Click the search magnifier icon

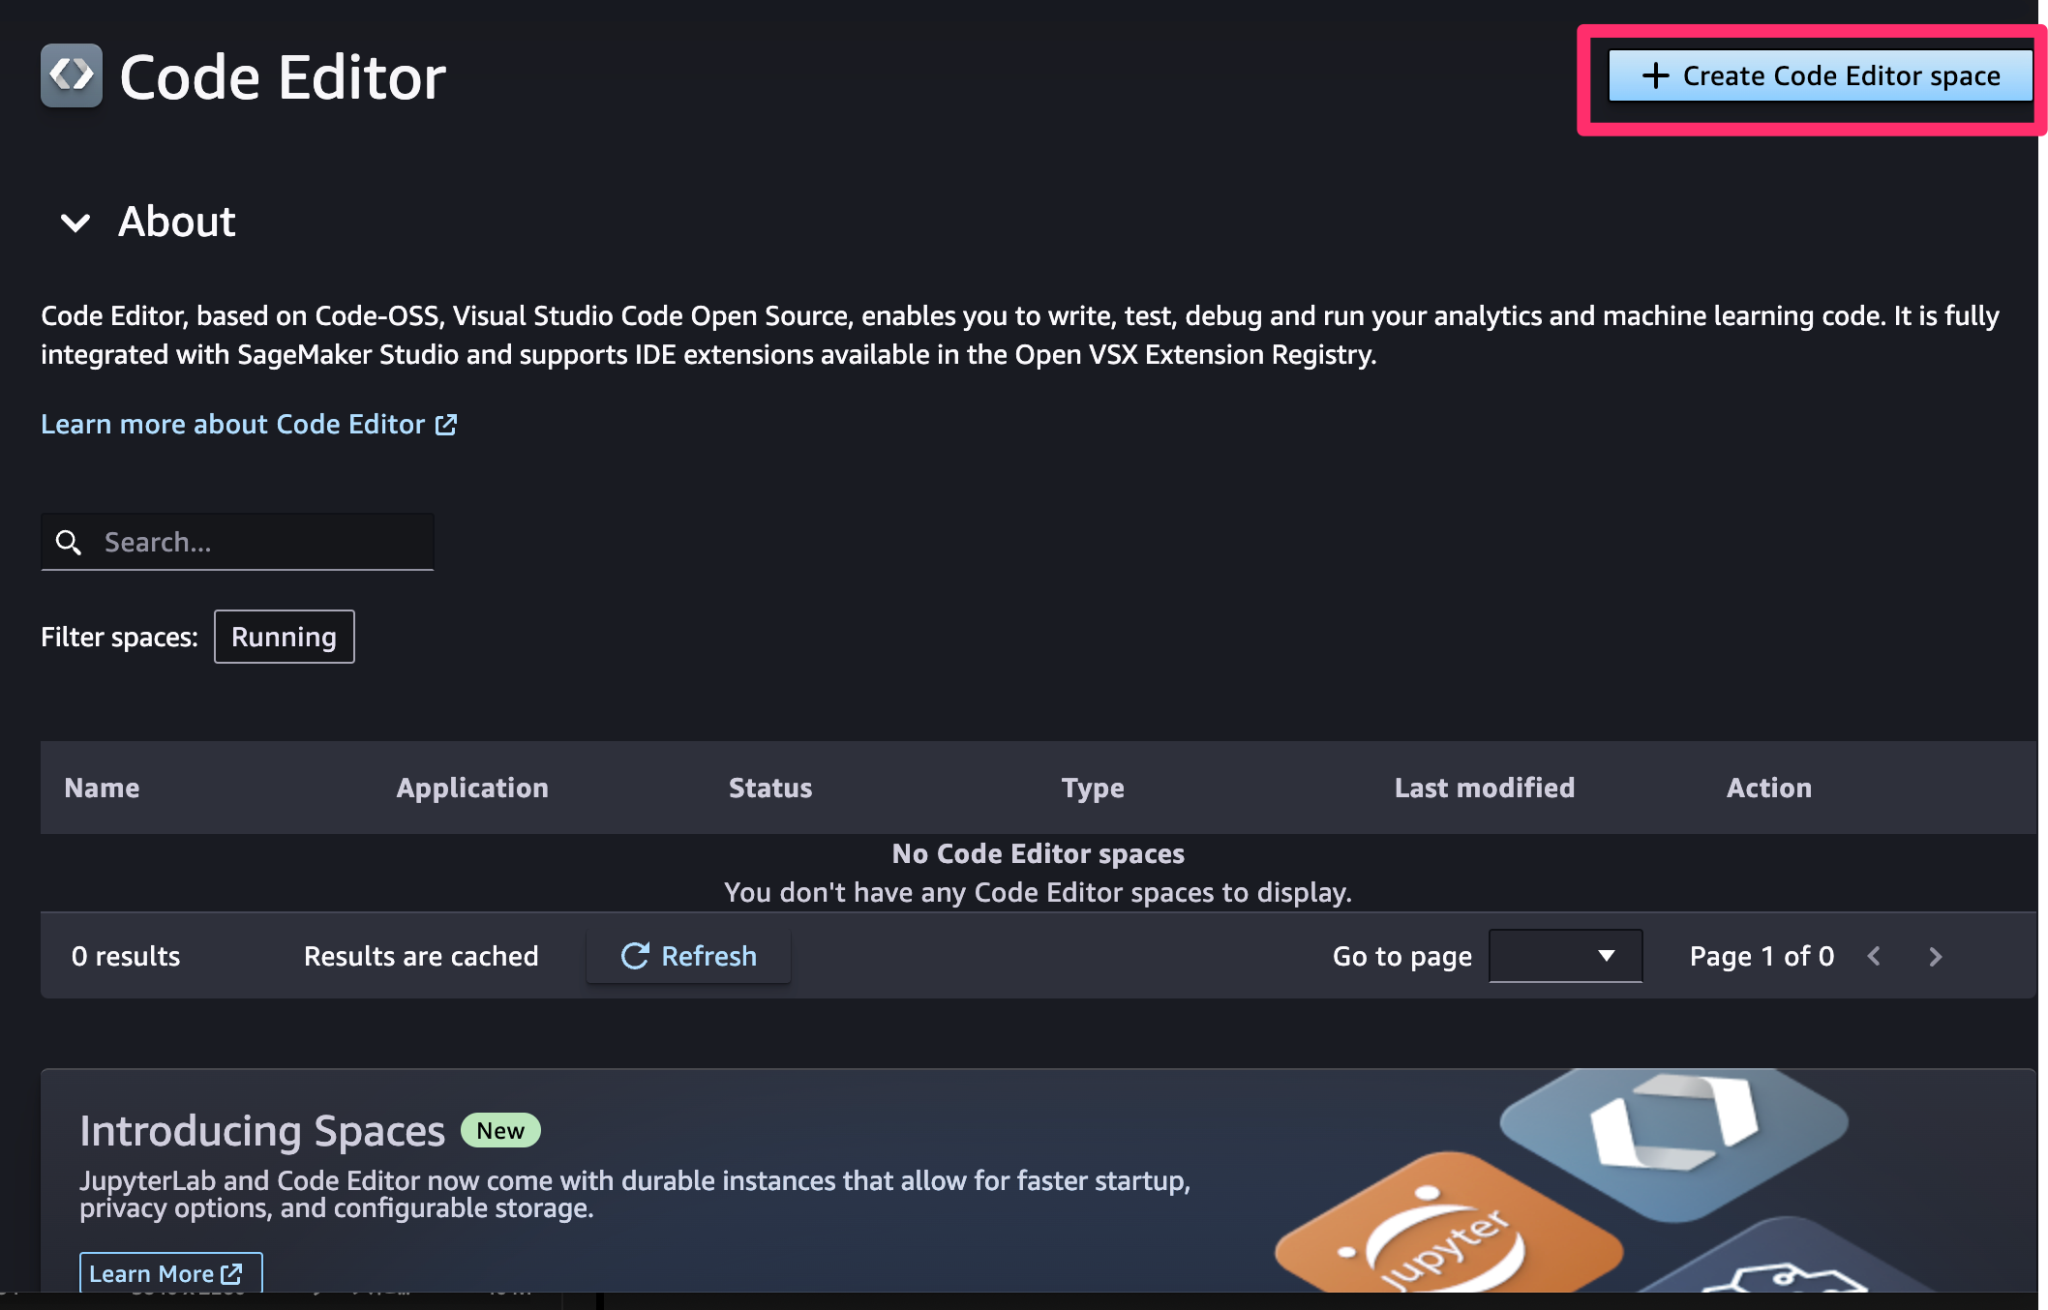tap(69, 541)
